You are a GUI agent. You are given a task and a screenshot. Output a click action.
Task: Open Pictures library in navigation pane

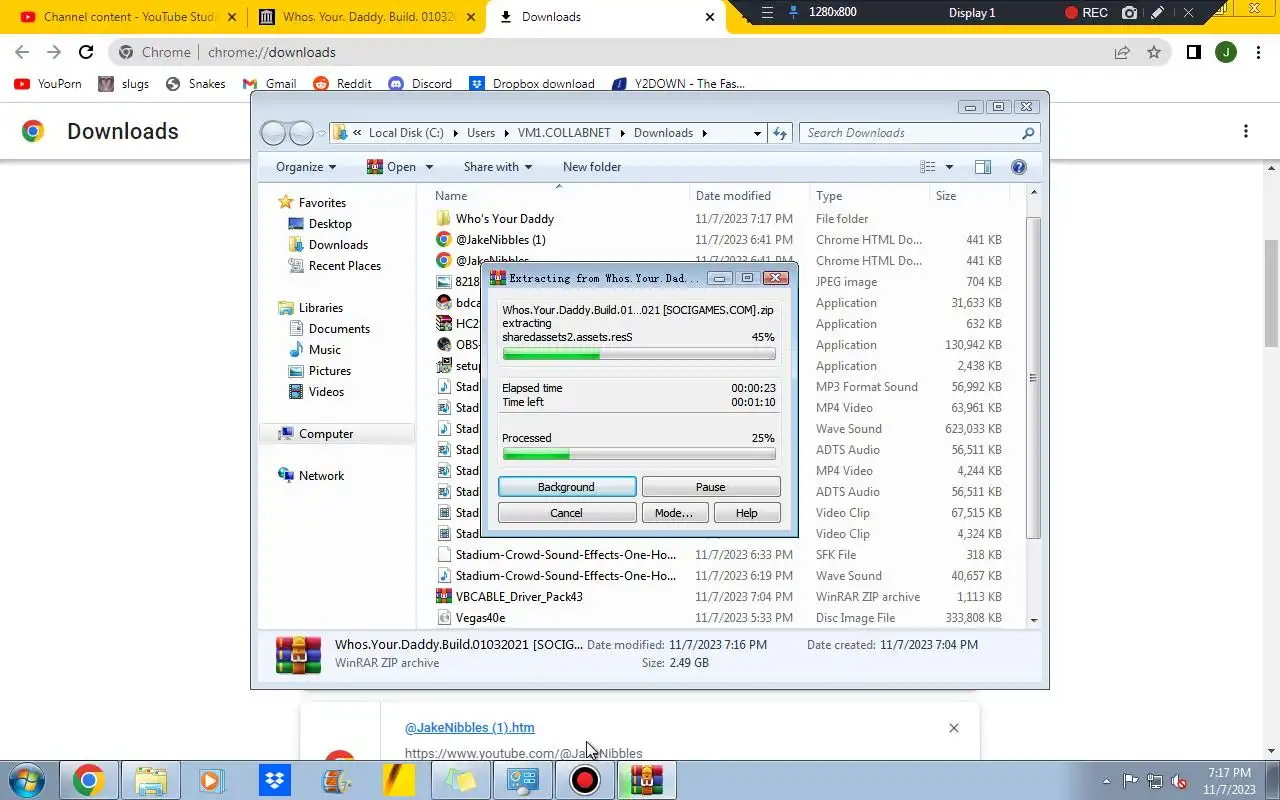(x=330, y=371)
